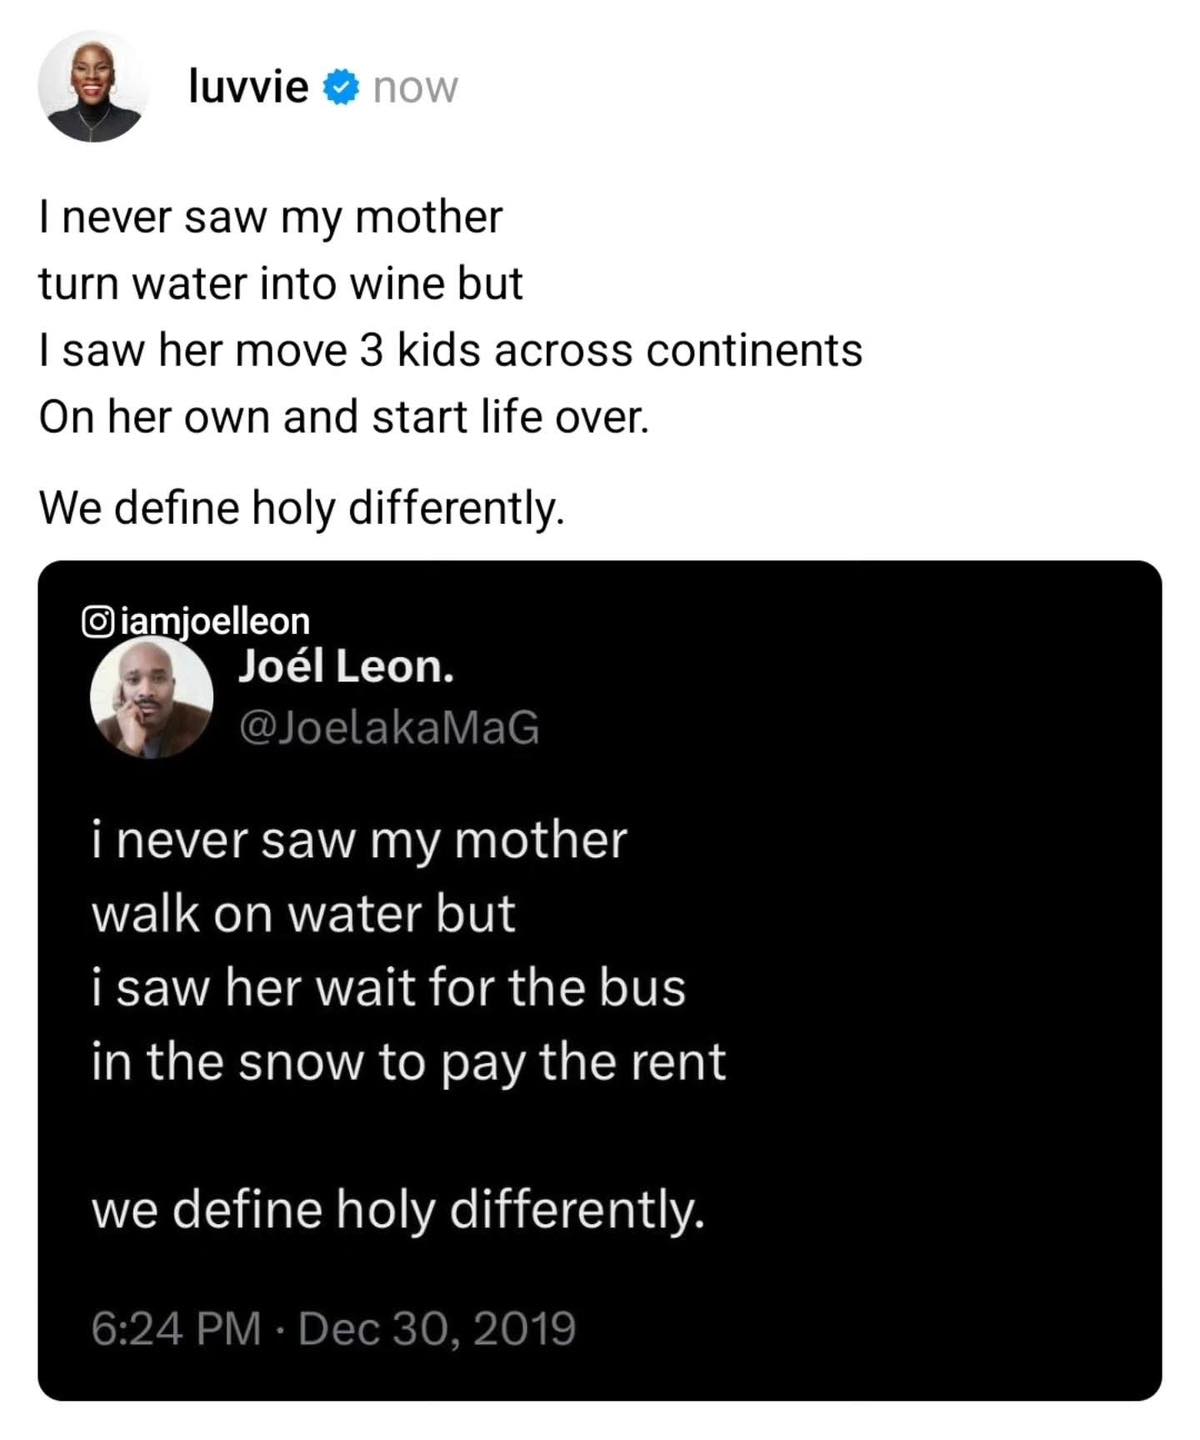This screenshot has height=1440, width=1200.
Task: Click the @JoelakaMaG handle
Action: click(388, 727)
